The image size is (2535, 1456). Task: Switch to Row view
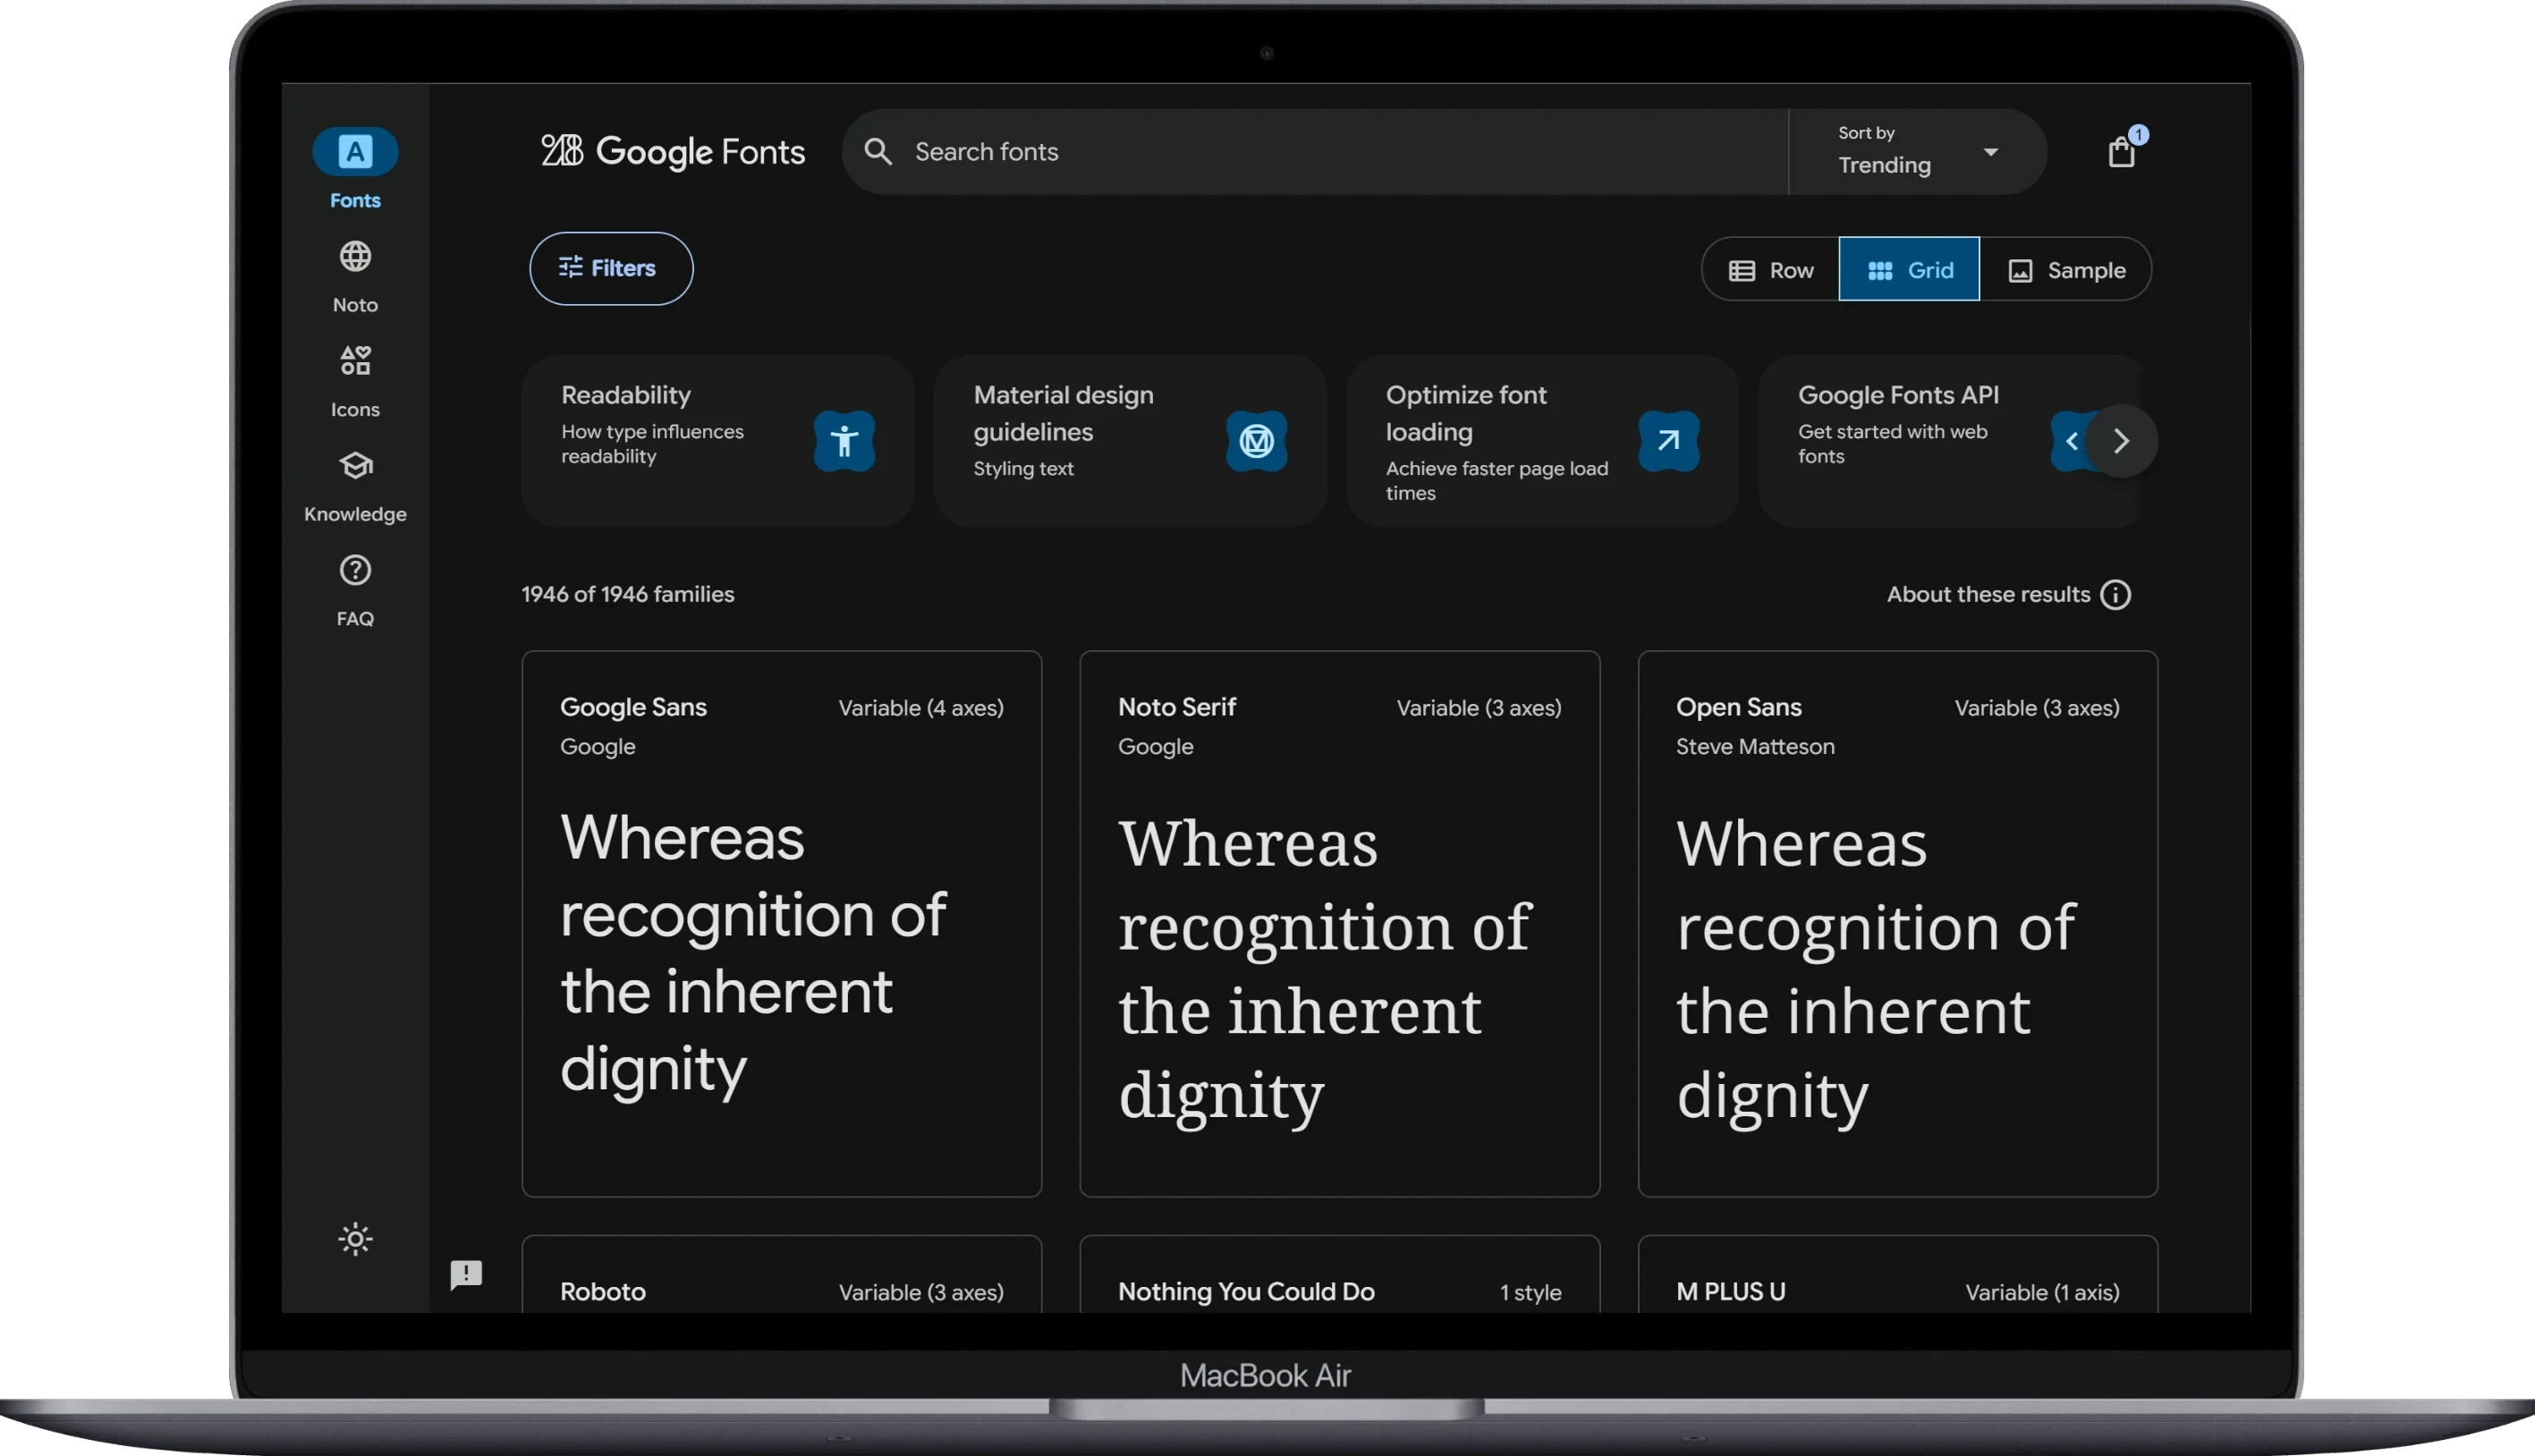[x=1770, y=270]
